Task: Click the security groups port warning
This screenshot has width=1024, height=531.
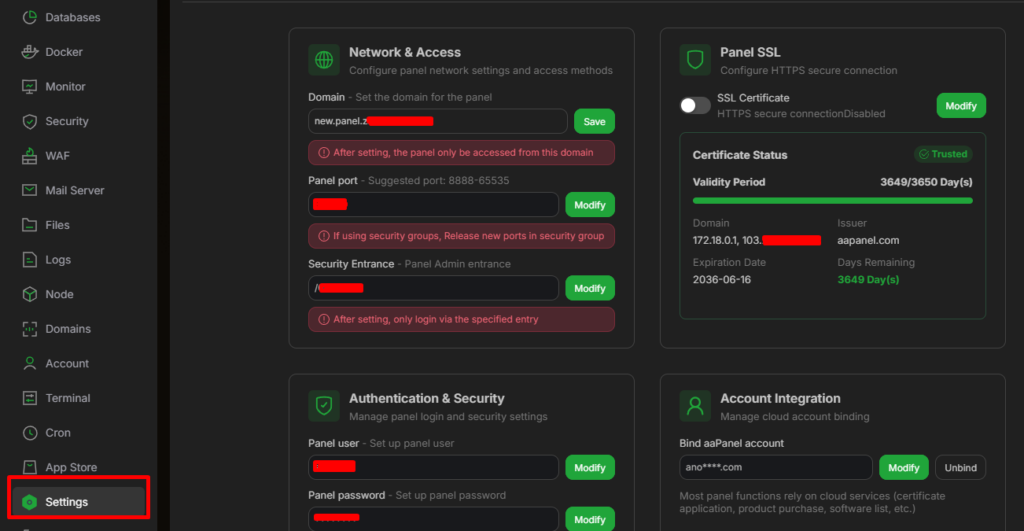Action: pyautogui.click(x=461, y=236)
